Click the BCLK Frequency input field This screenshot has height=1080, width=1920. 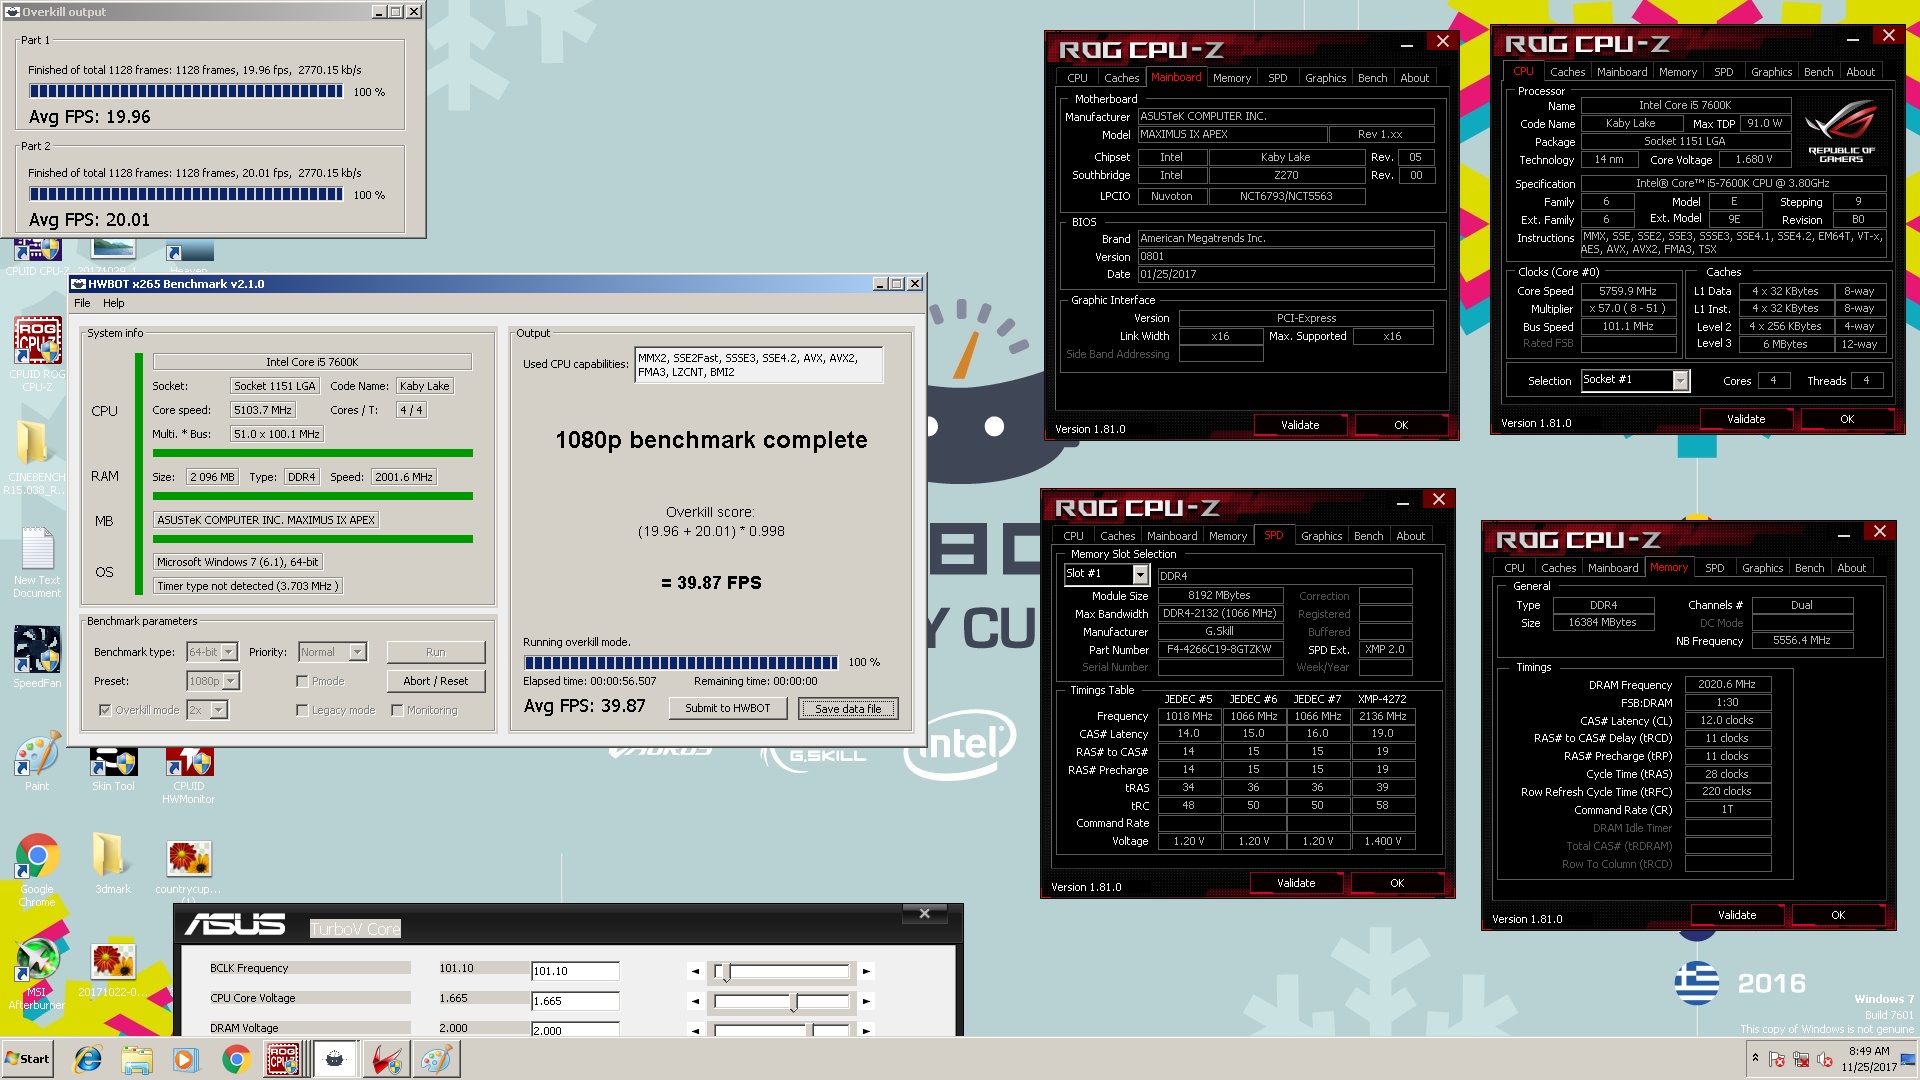coord(575,971)
